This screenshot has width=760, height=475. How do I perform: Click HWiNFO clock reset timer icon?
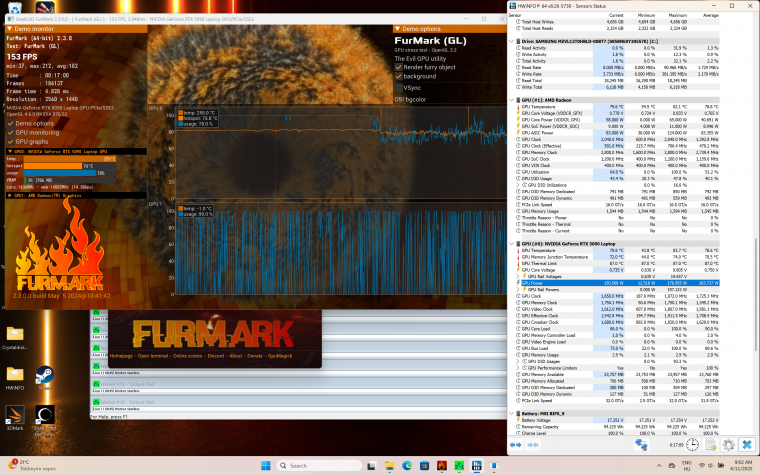click(692, 444)
